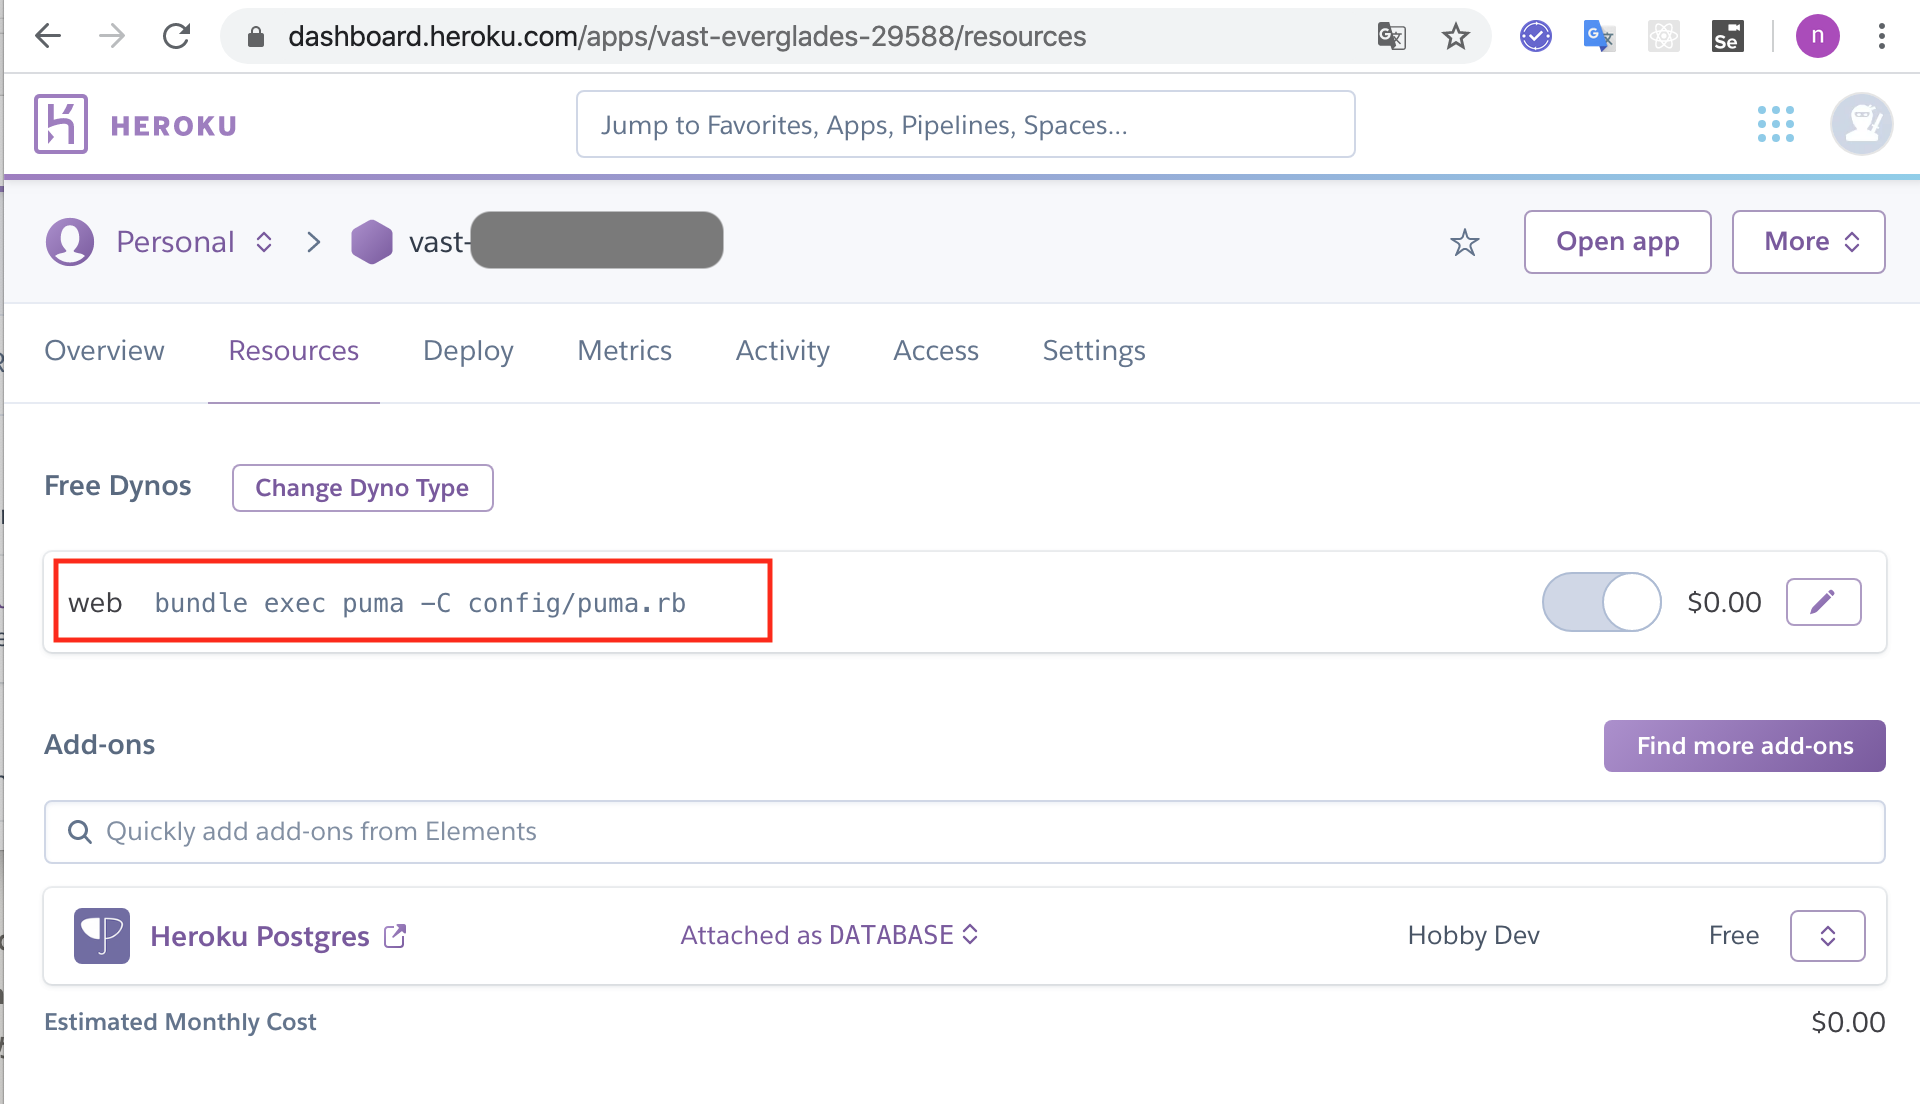Image resolution: width=1920 pixels, height=1104 pixels.
Task: Open the Selenium IDE extension icon
Action: click(x=1727, y=37)
